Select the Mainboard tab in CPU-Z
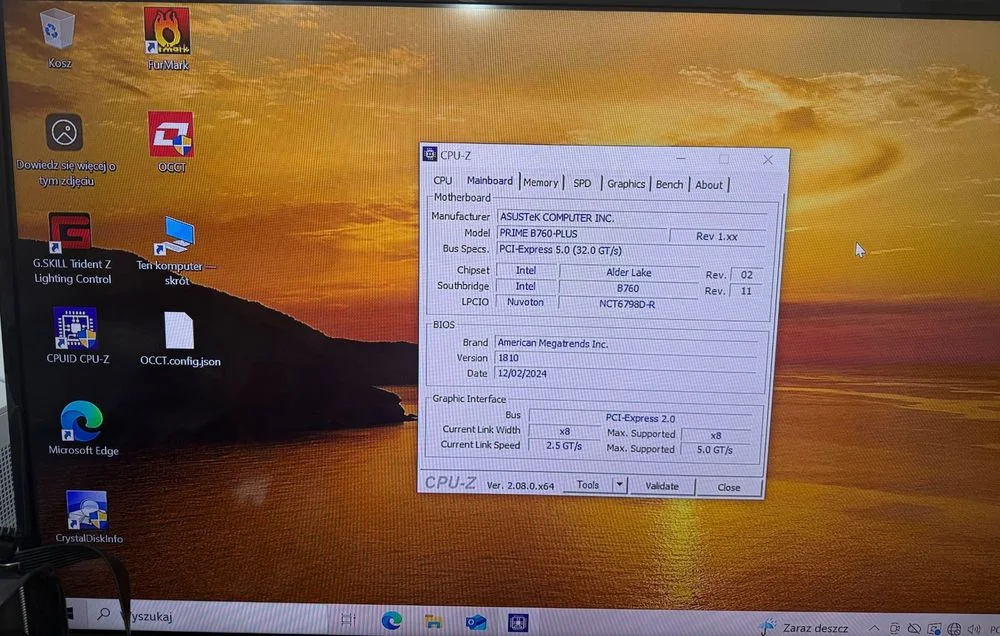This screenshot has height=636, width=1000. (x=489, y=181)
